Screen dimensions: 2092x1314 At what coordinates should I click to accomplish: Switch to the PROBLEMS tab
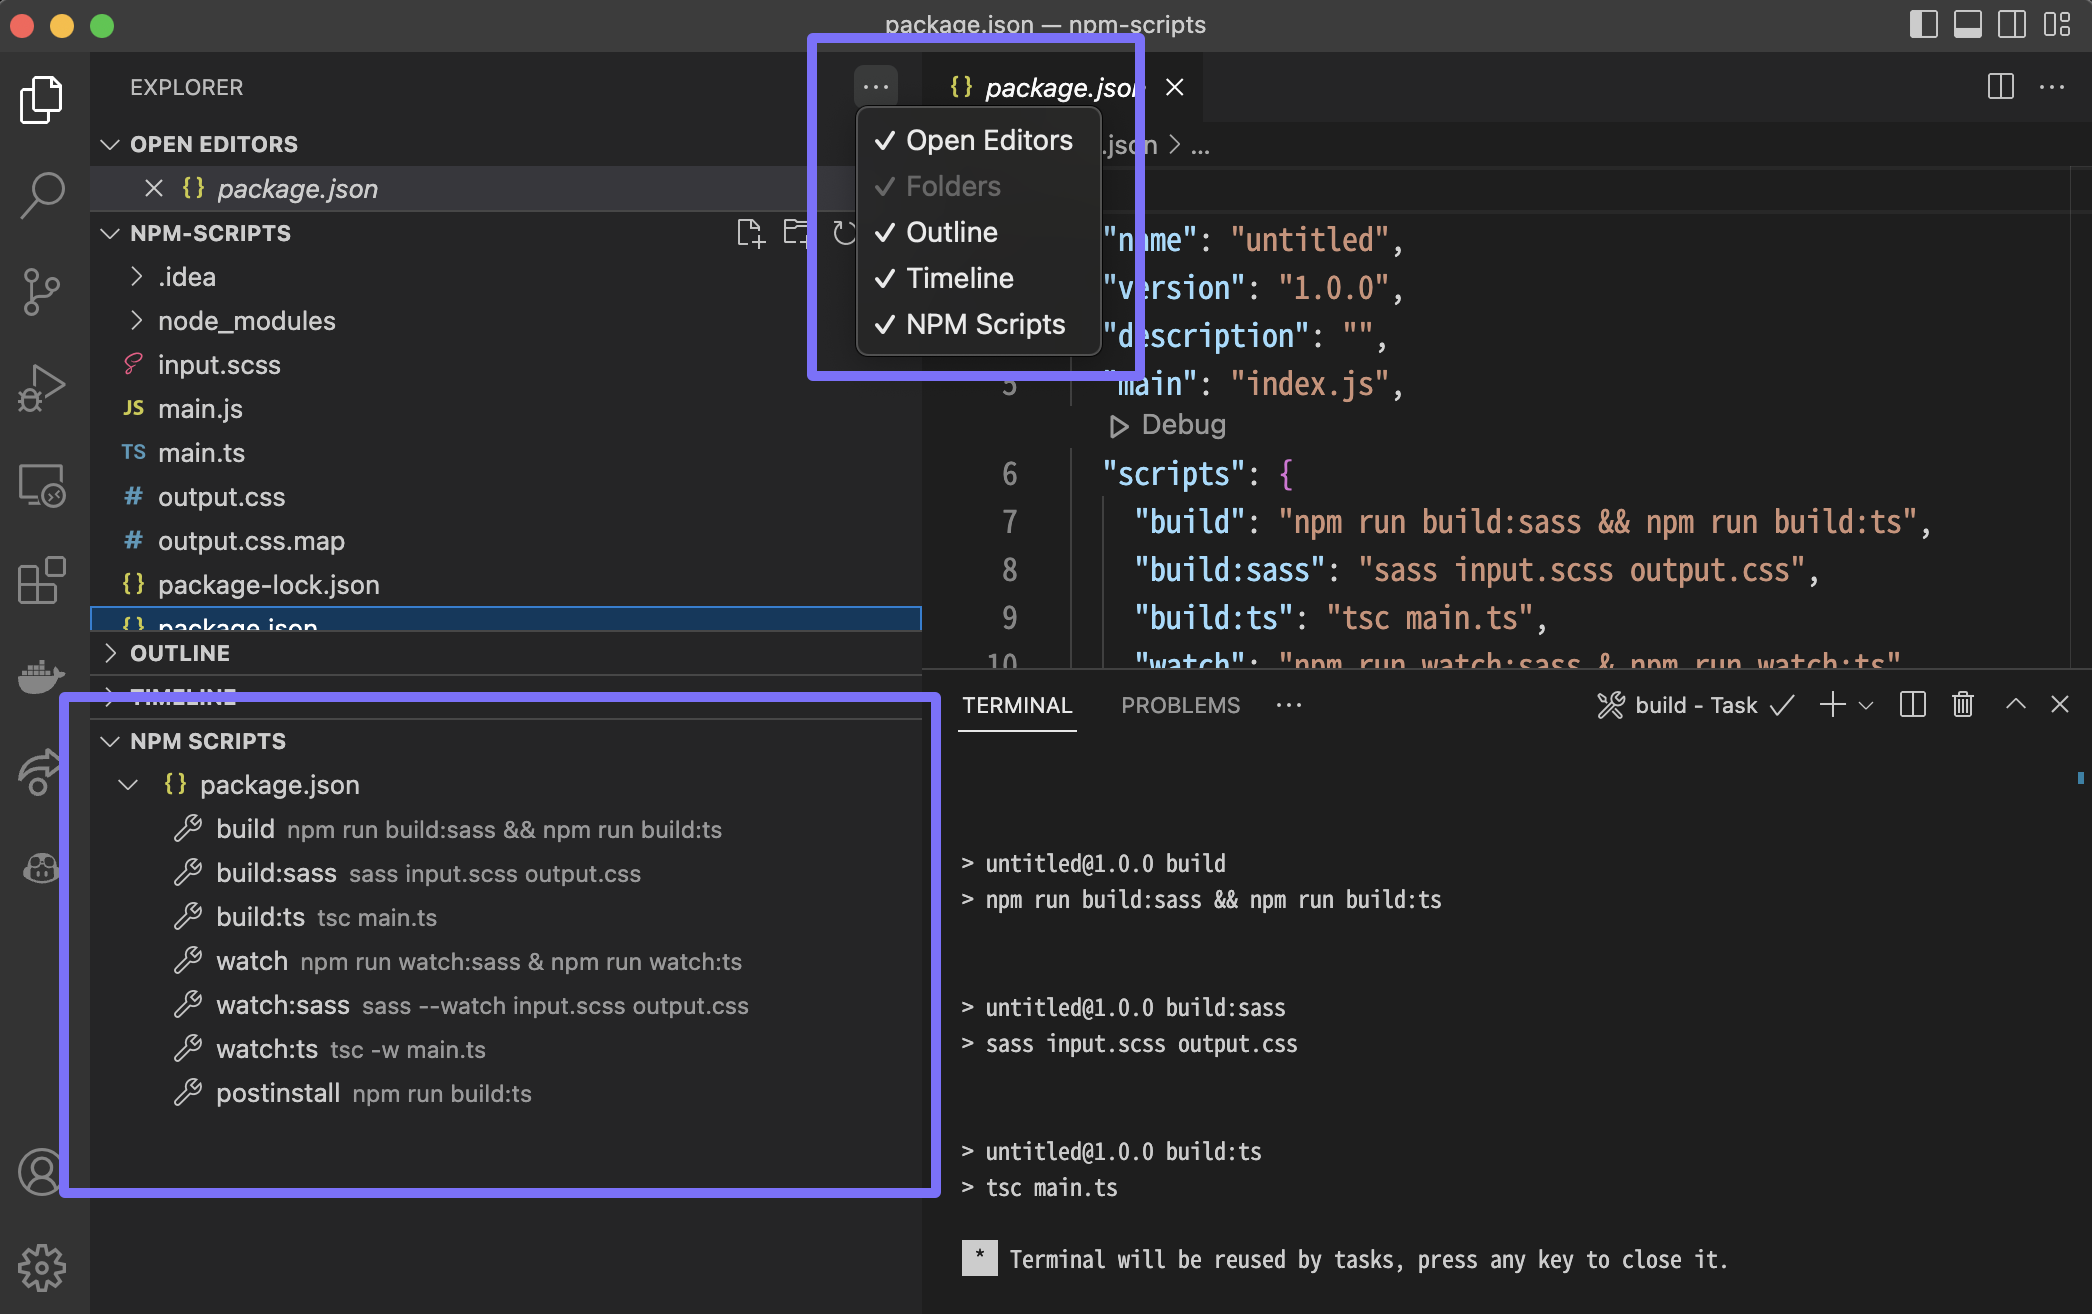pyautogui.click(x=1180, y=705)
